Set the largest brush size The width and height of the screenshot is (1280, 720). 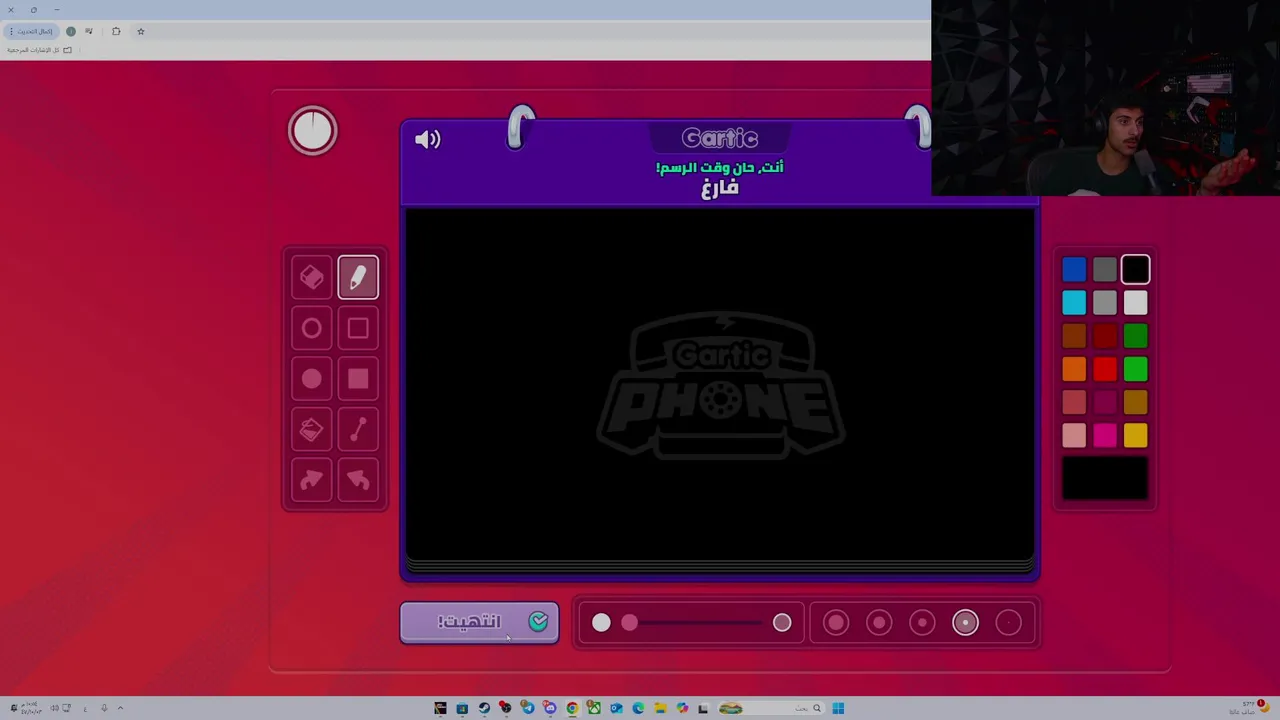pos(836,623)
